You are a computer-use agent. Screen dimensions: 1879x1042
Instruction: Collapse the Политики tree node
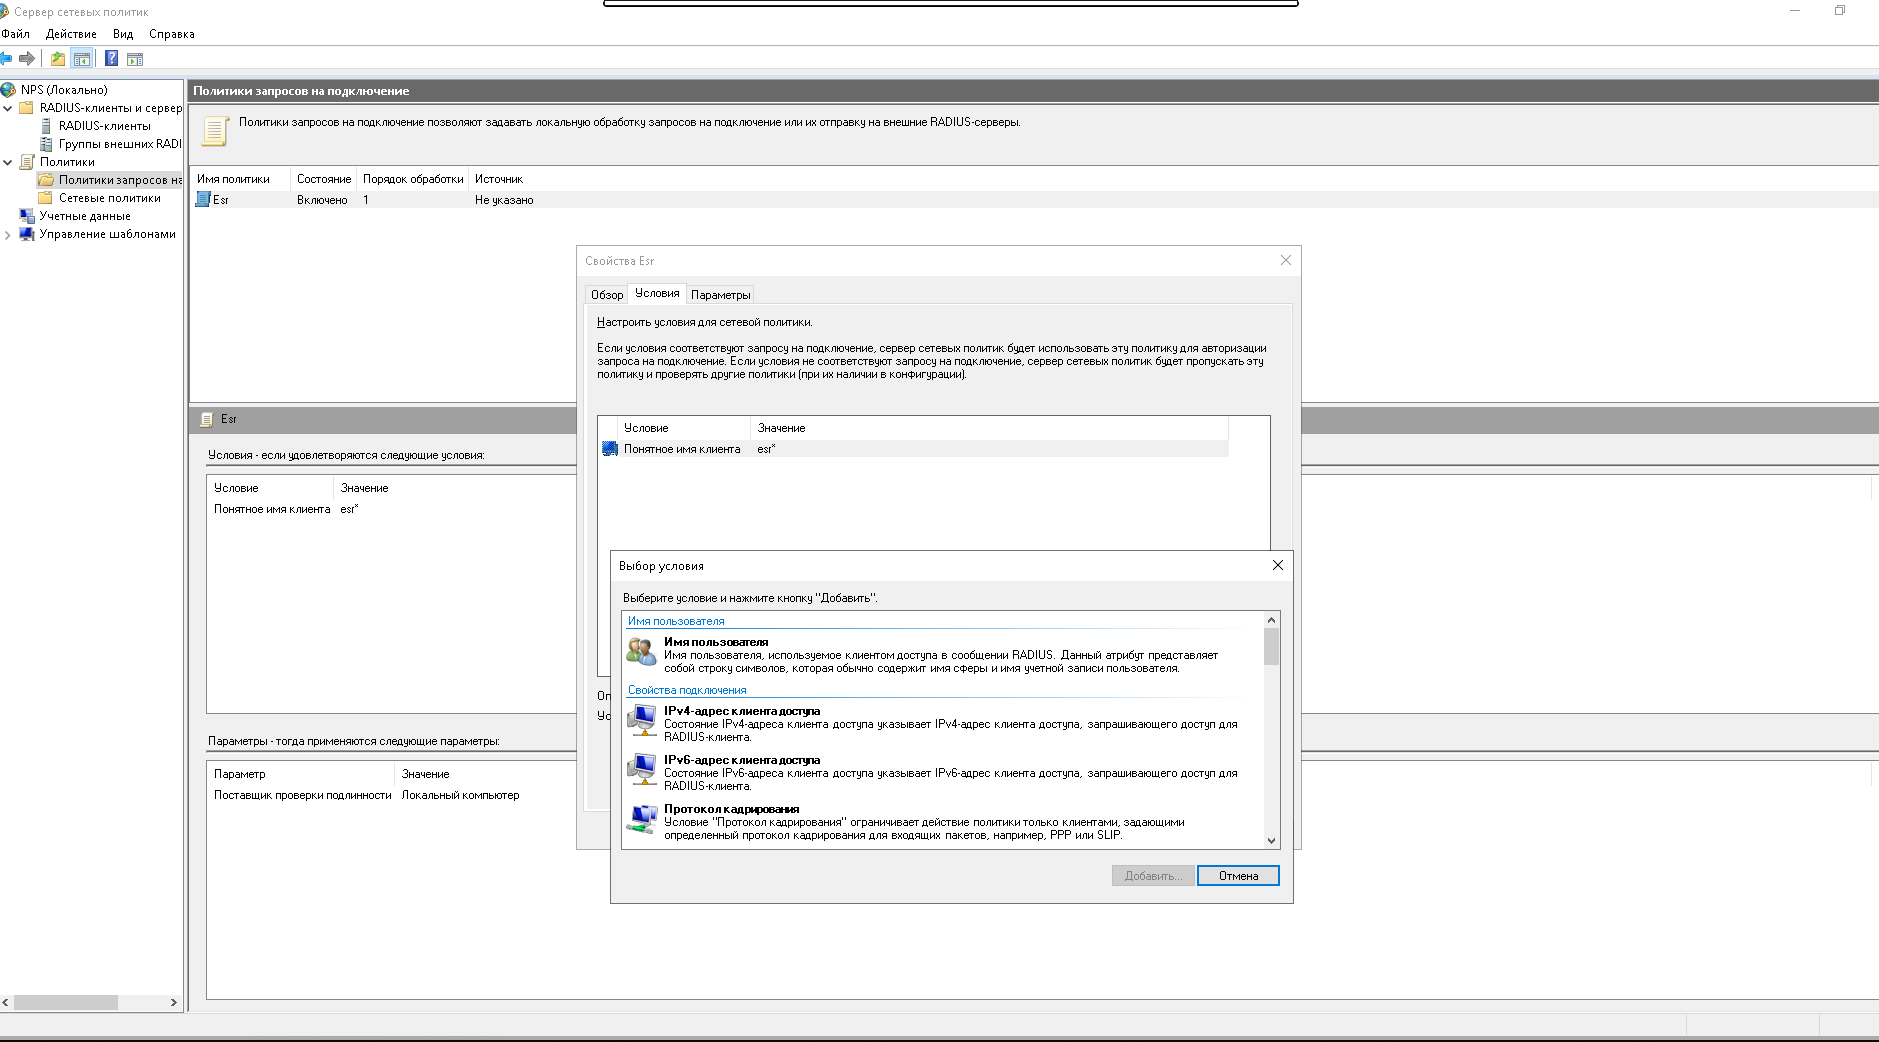8,162
